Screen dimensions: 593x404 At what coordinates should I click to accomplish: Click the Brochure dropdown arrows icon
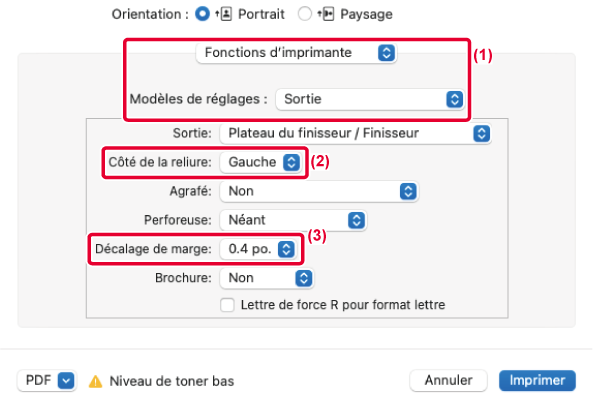tap(304, 278)
